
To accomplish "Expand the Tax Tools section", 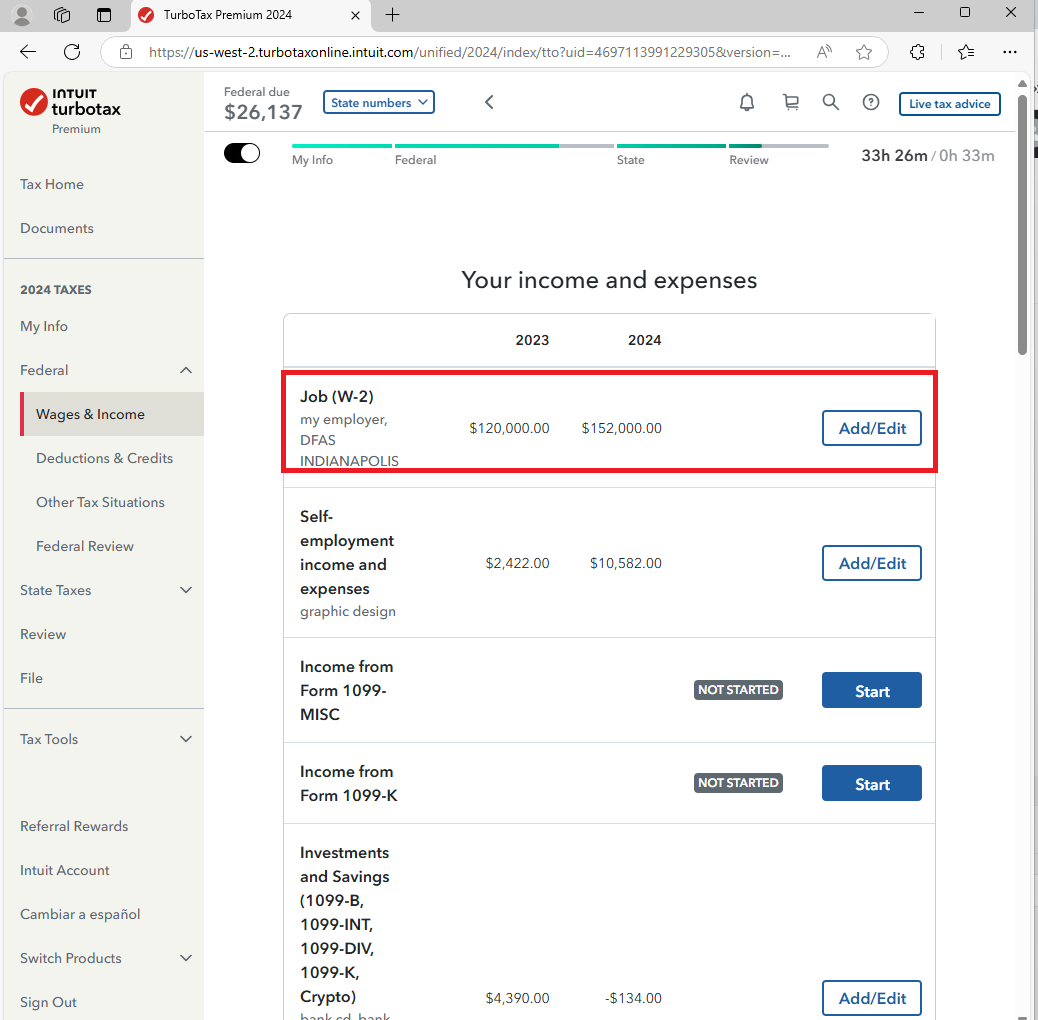I will [186, 739].
